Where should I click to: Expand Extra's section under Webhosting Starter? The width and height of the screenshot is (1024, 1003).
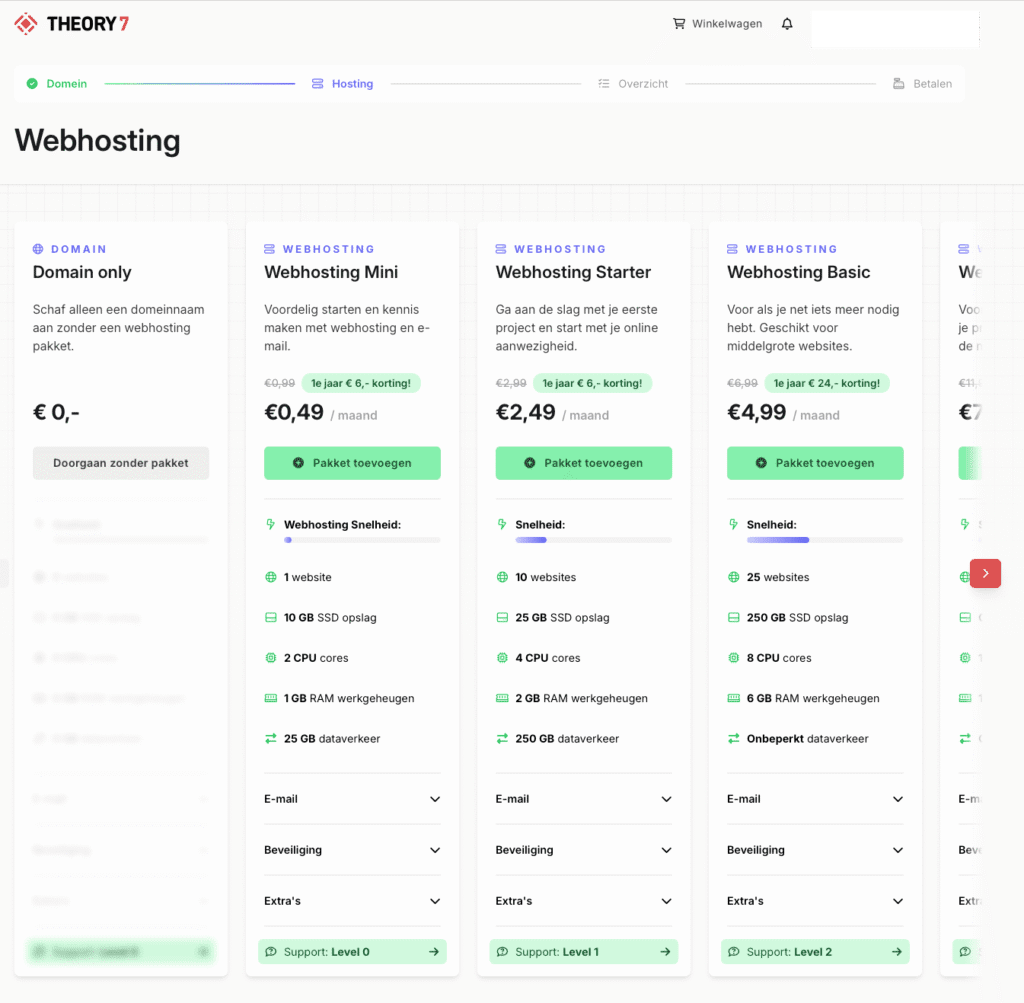click(x=584, y=900)
